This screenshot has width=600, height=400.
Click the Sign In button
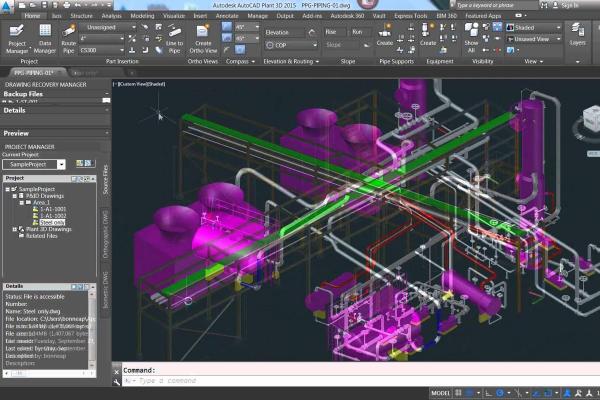[569, 5]
